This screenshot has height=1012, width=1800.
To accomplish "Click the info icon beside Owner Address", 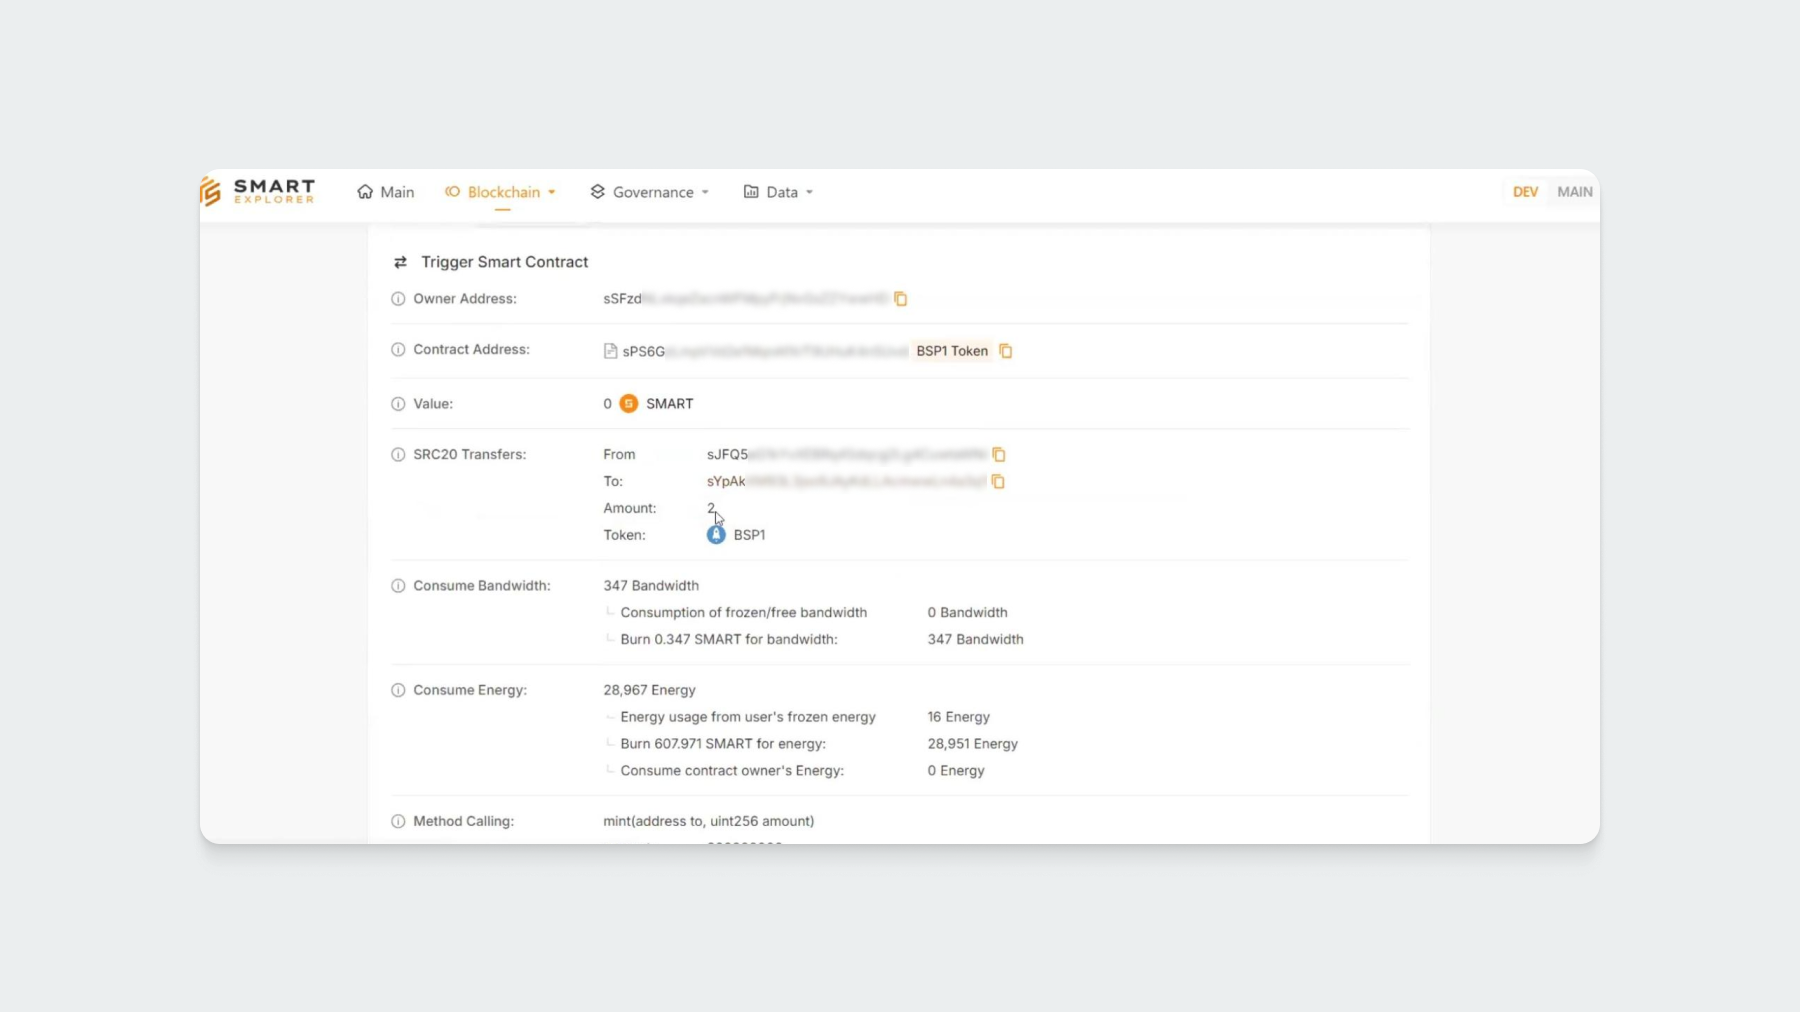I will pos(398,299).
